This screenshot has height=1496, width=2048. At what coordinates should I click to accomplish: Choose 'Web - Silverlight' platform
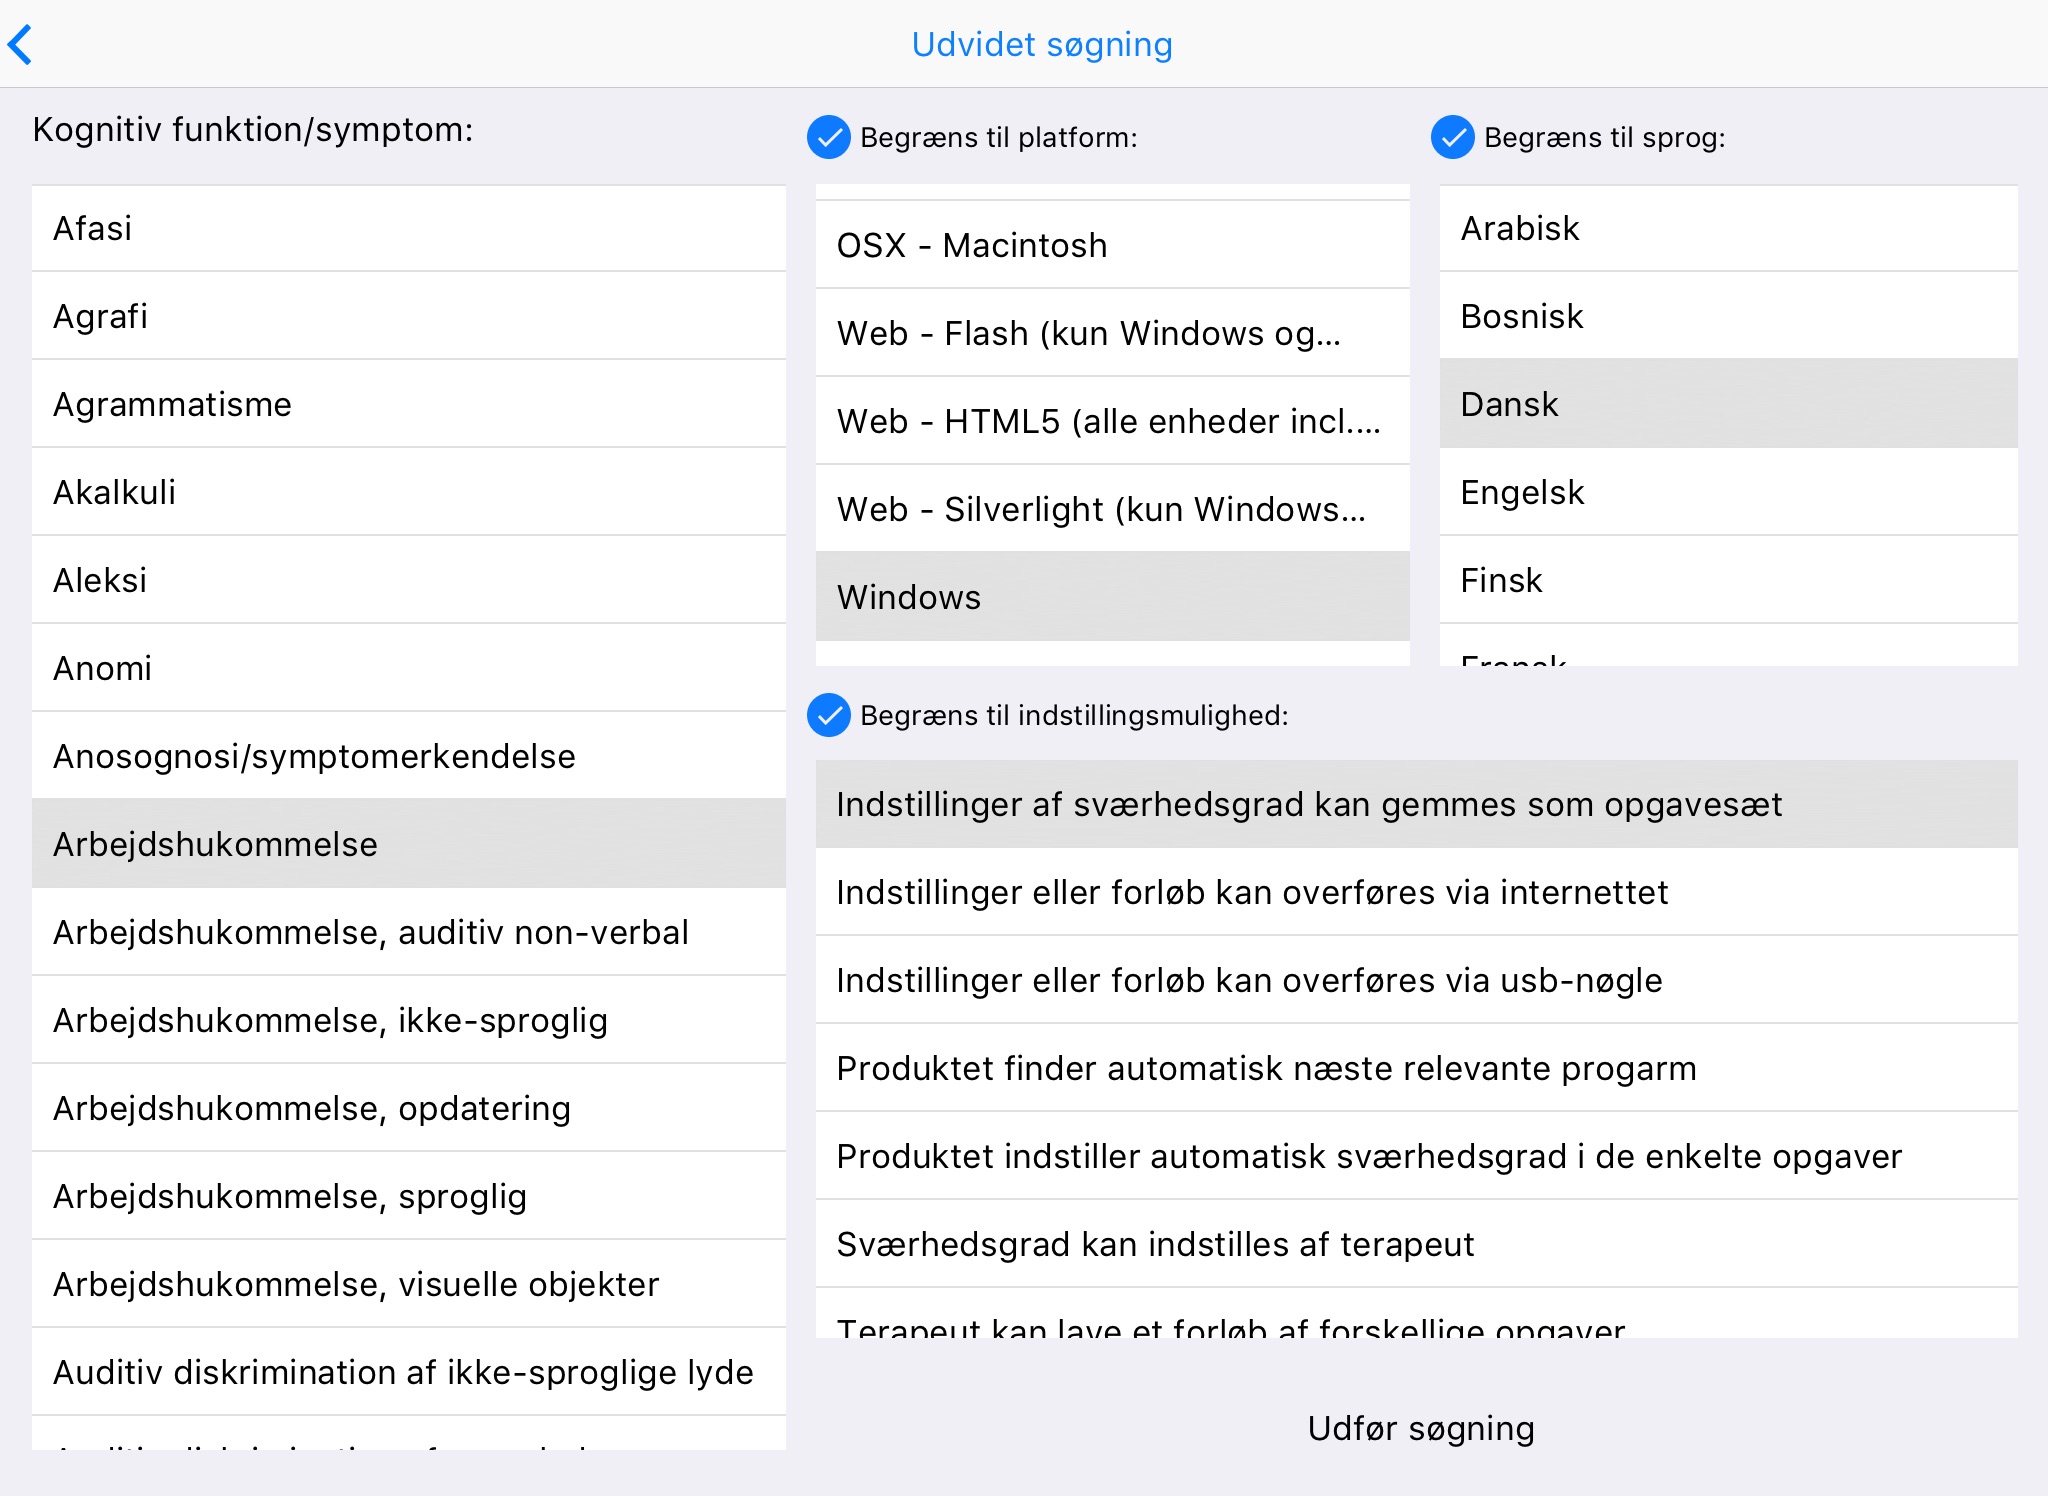[x=1112, y=510]
